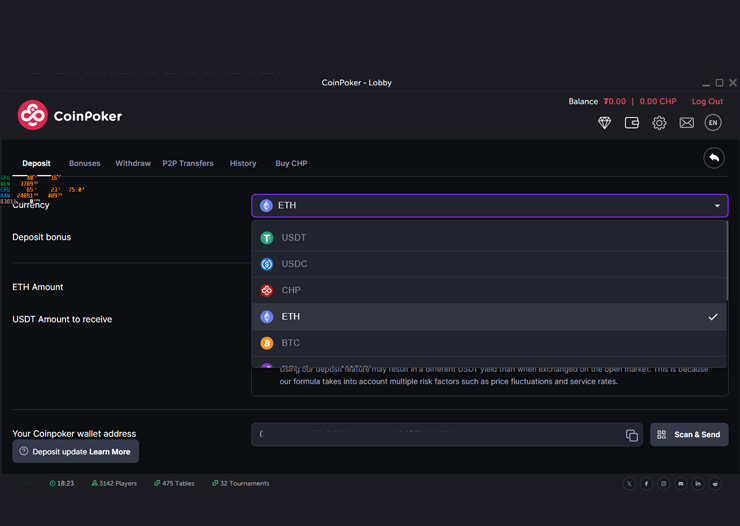
Task: Click the back arrow button
Action: point(714,158)
